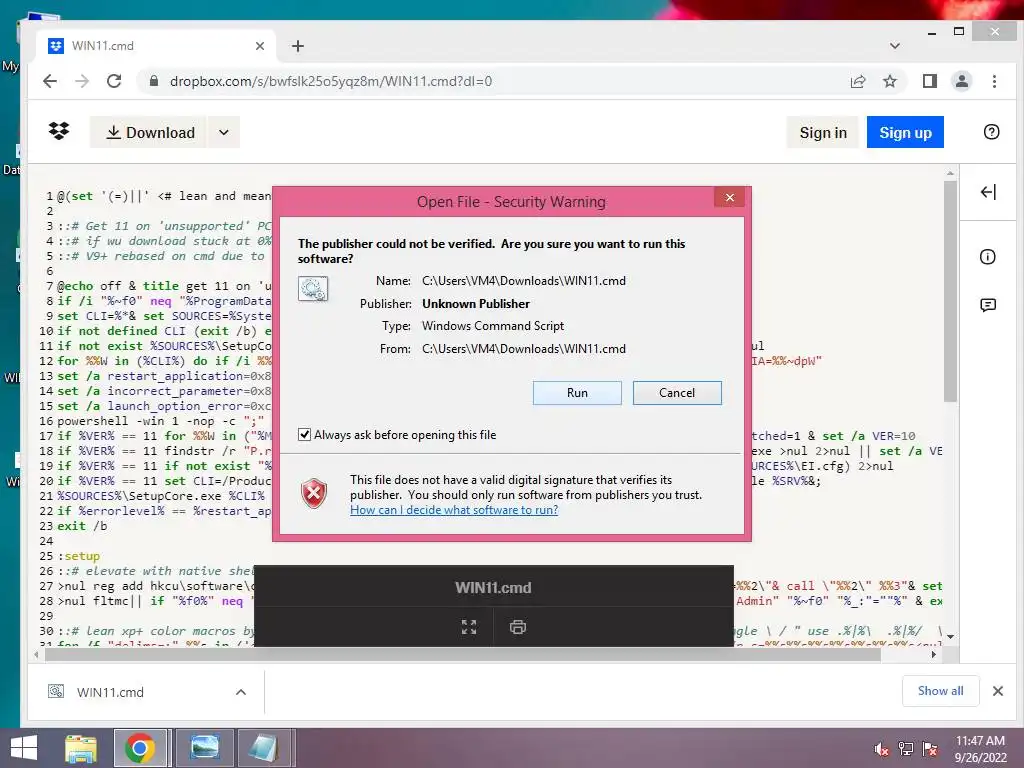Click the notebook app taskbar icon
The image size is (1024, 768).
(264, 748)
